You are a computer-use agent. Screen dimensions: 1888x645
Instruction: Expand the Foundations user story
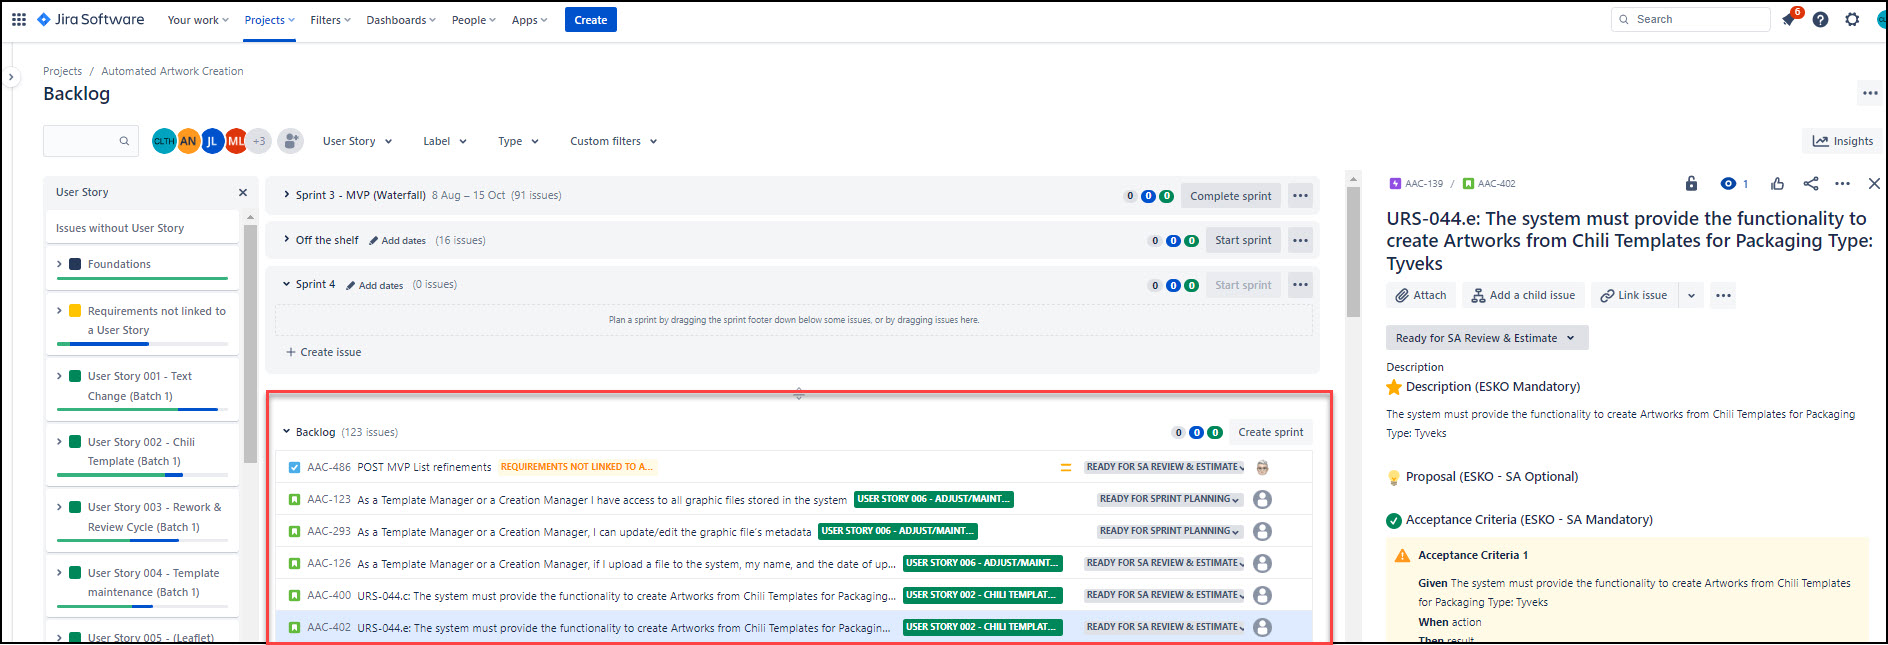pos(59,264)
